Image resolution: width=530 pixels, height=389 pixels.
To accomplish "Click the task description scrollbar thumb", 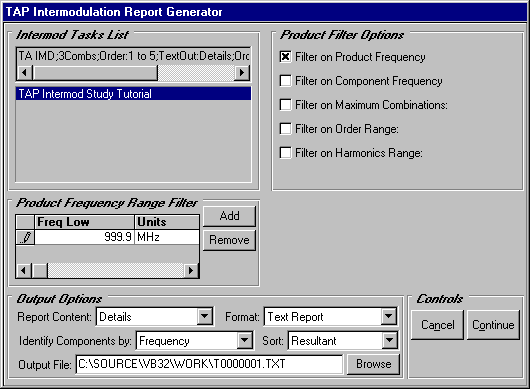I will 95,73.
